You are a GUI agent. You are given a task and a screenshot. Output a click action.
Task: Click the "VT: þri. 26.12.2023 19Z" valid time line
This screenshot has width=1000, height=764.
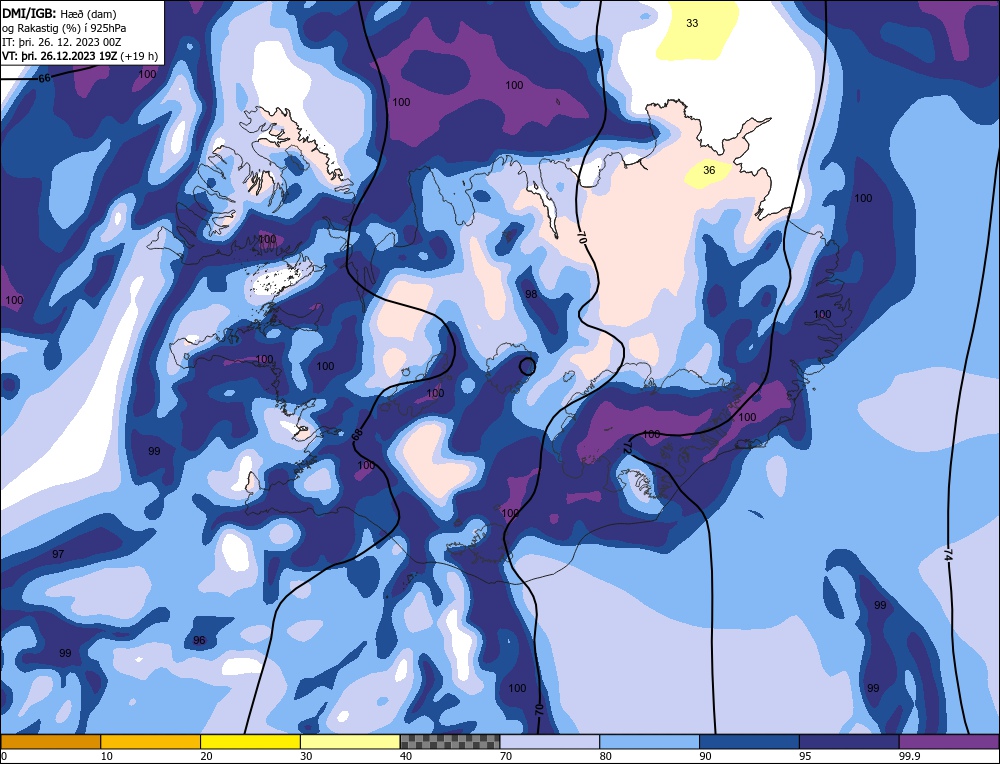(80, 55)
